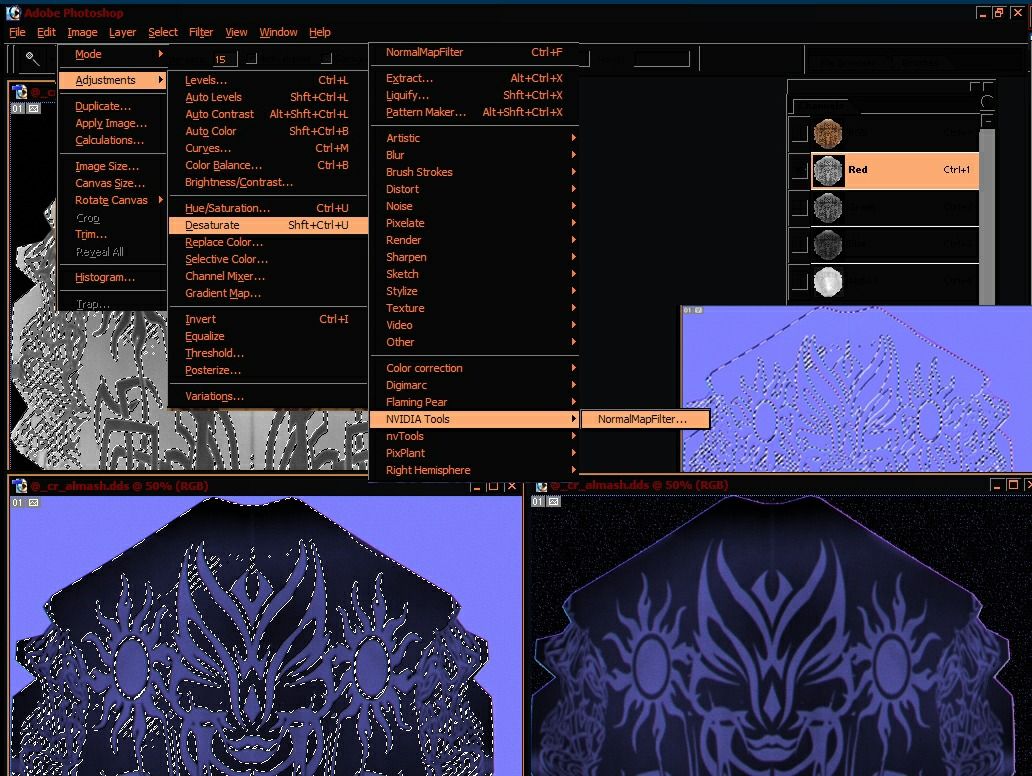Expand the Artistic filter submenu

[474, 138]
